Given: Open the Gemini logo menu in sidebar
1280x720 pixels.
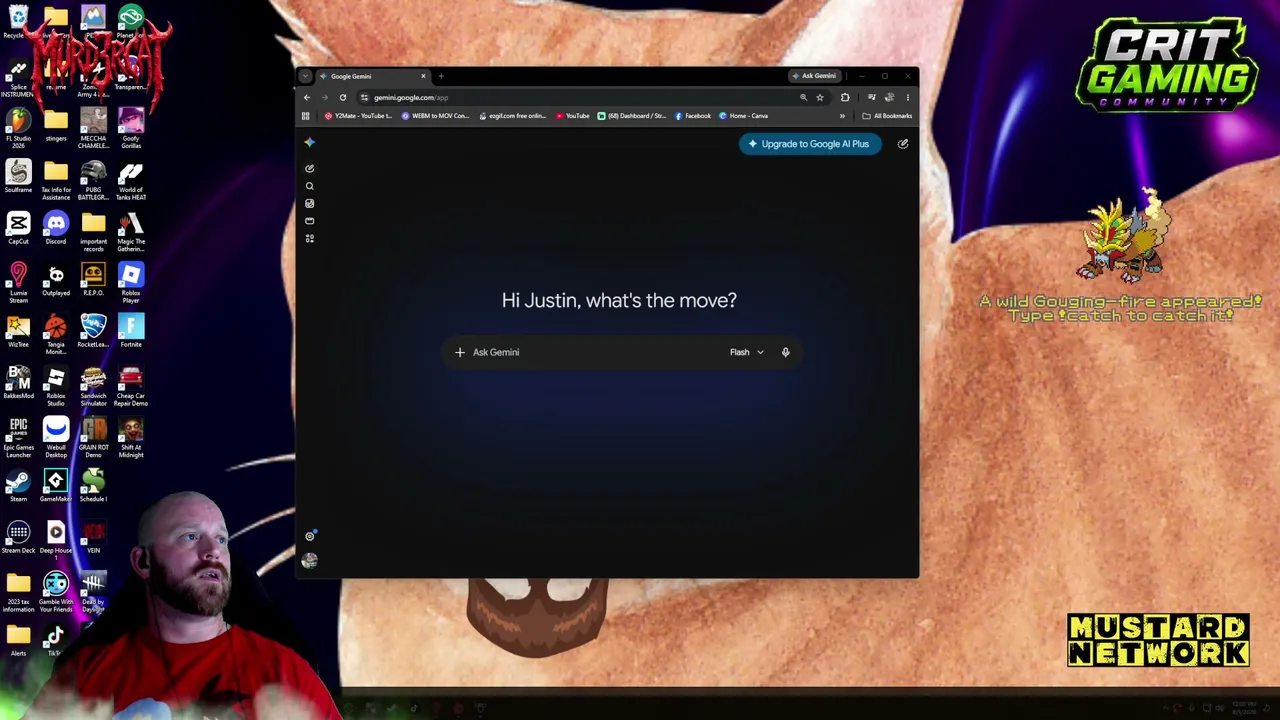Looking at the screenshot, I should click(309, 143).
